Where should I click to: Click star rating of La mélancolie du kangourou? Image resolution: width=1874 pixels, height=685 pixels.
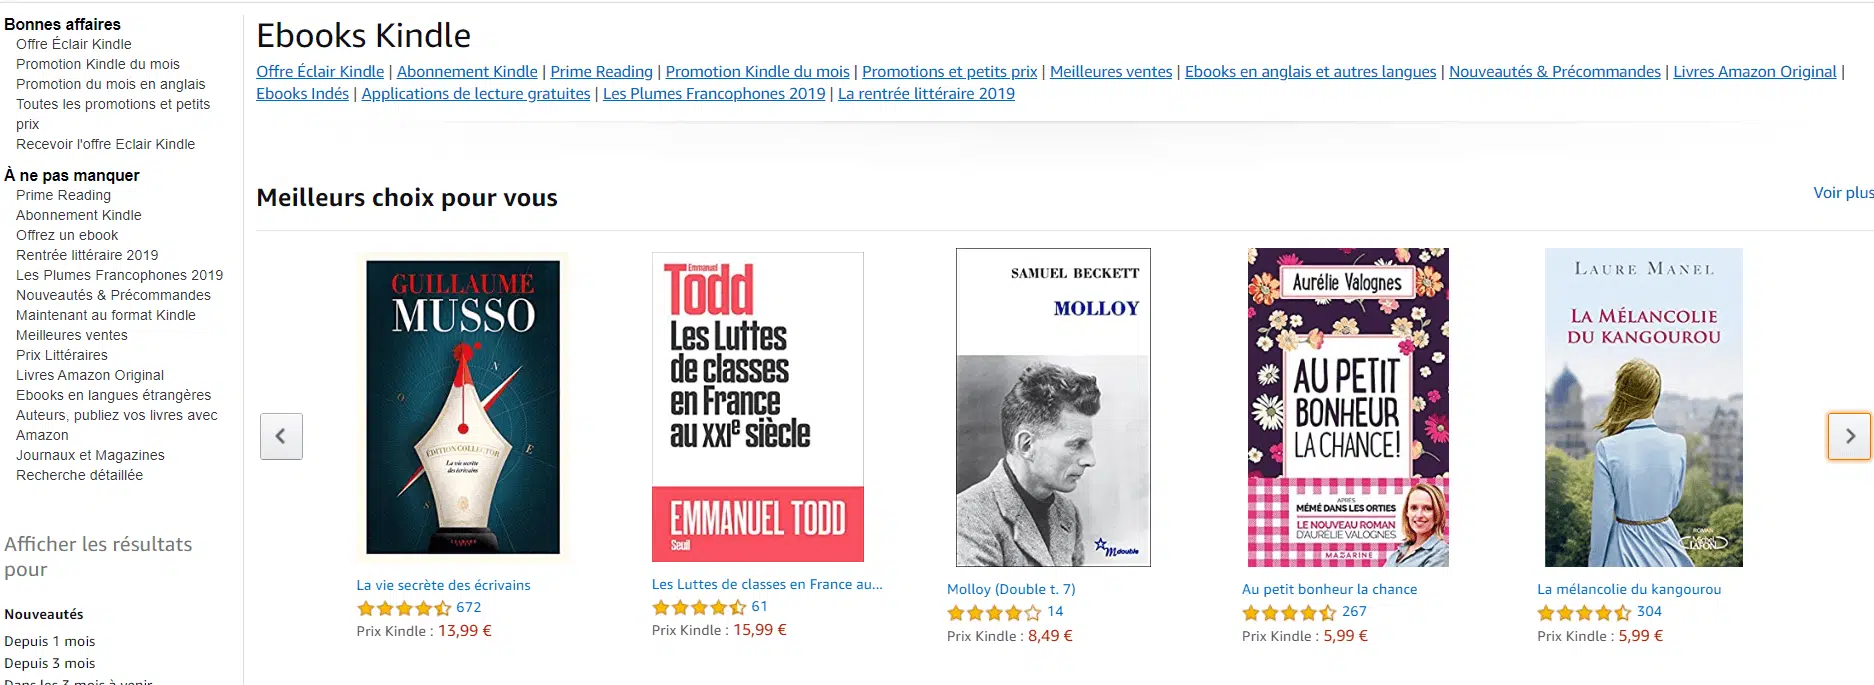click(x=1584, y=612)
